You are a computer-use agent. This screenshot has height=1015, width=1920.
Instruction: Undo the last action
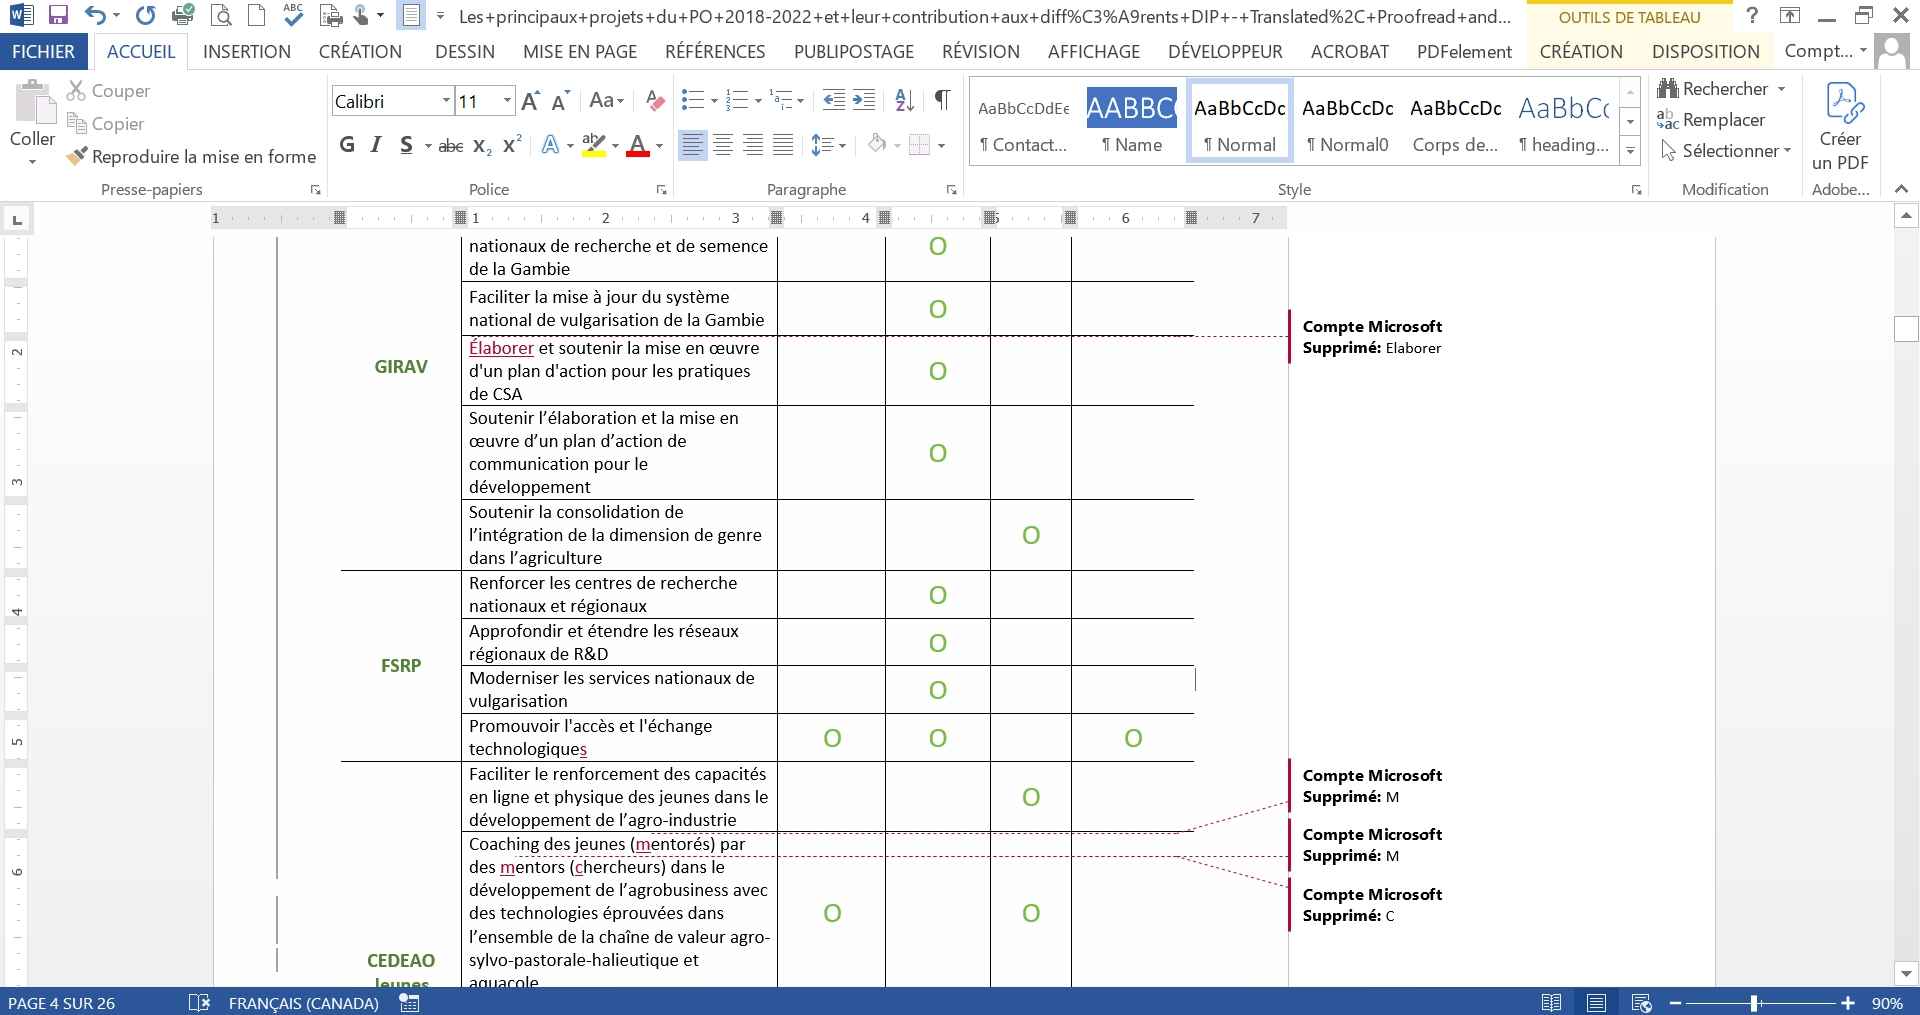(x=95, y=15)
